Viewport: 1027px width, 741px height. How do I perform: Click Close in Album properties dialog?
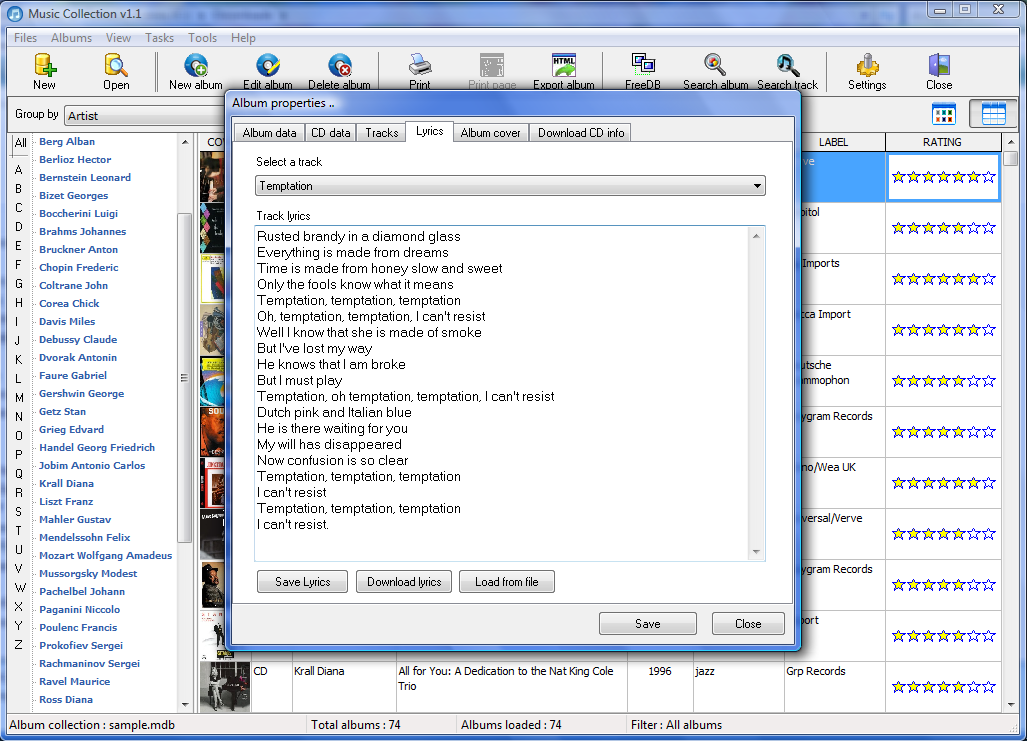[x=748, y=624]
